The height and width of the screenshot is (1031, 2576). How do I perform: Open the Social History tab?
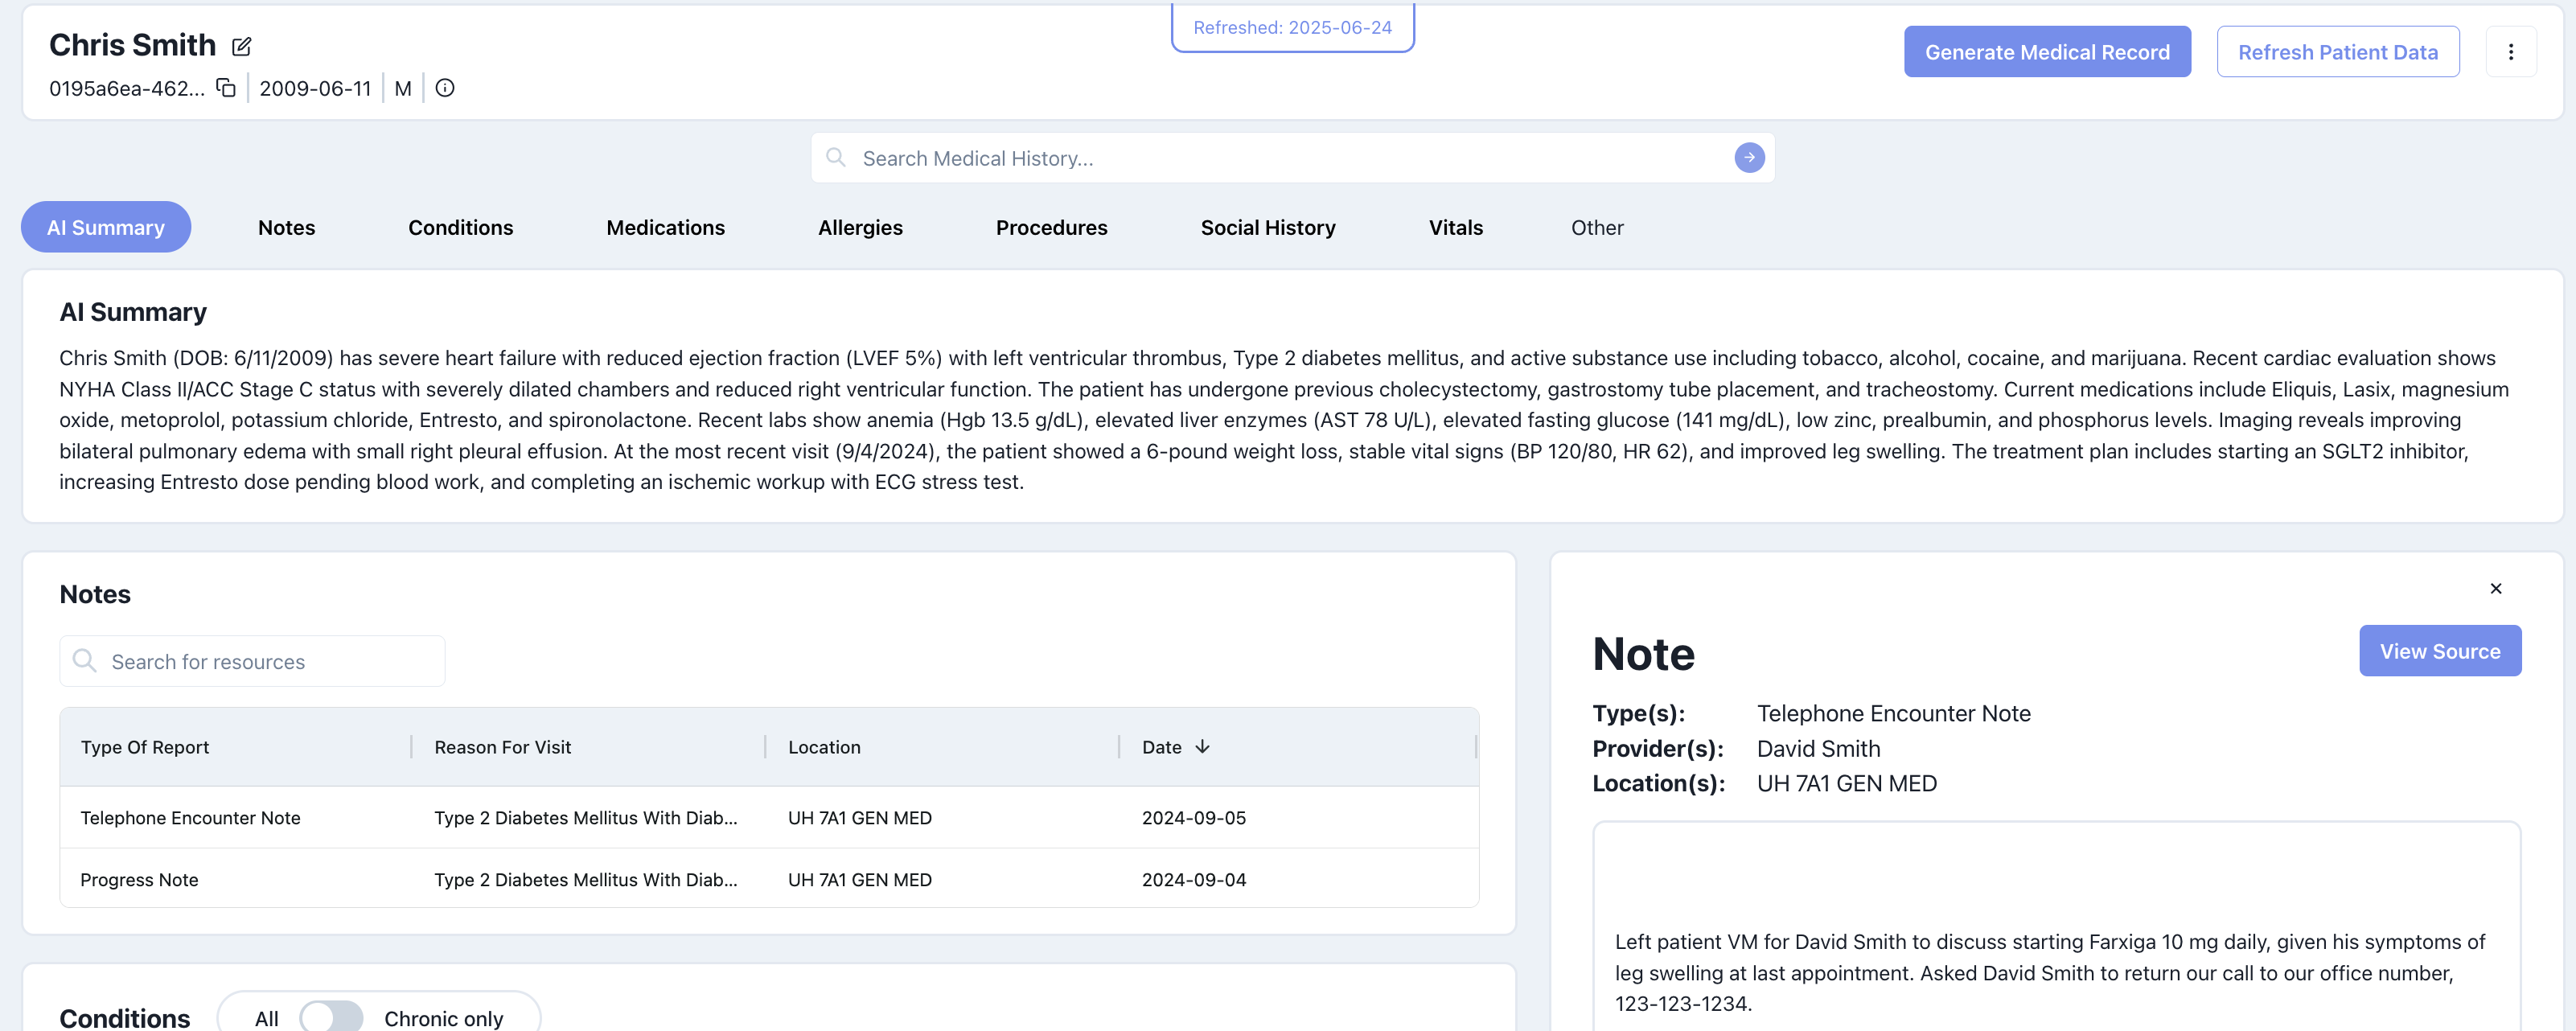[x=1267, y=227]
